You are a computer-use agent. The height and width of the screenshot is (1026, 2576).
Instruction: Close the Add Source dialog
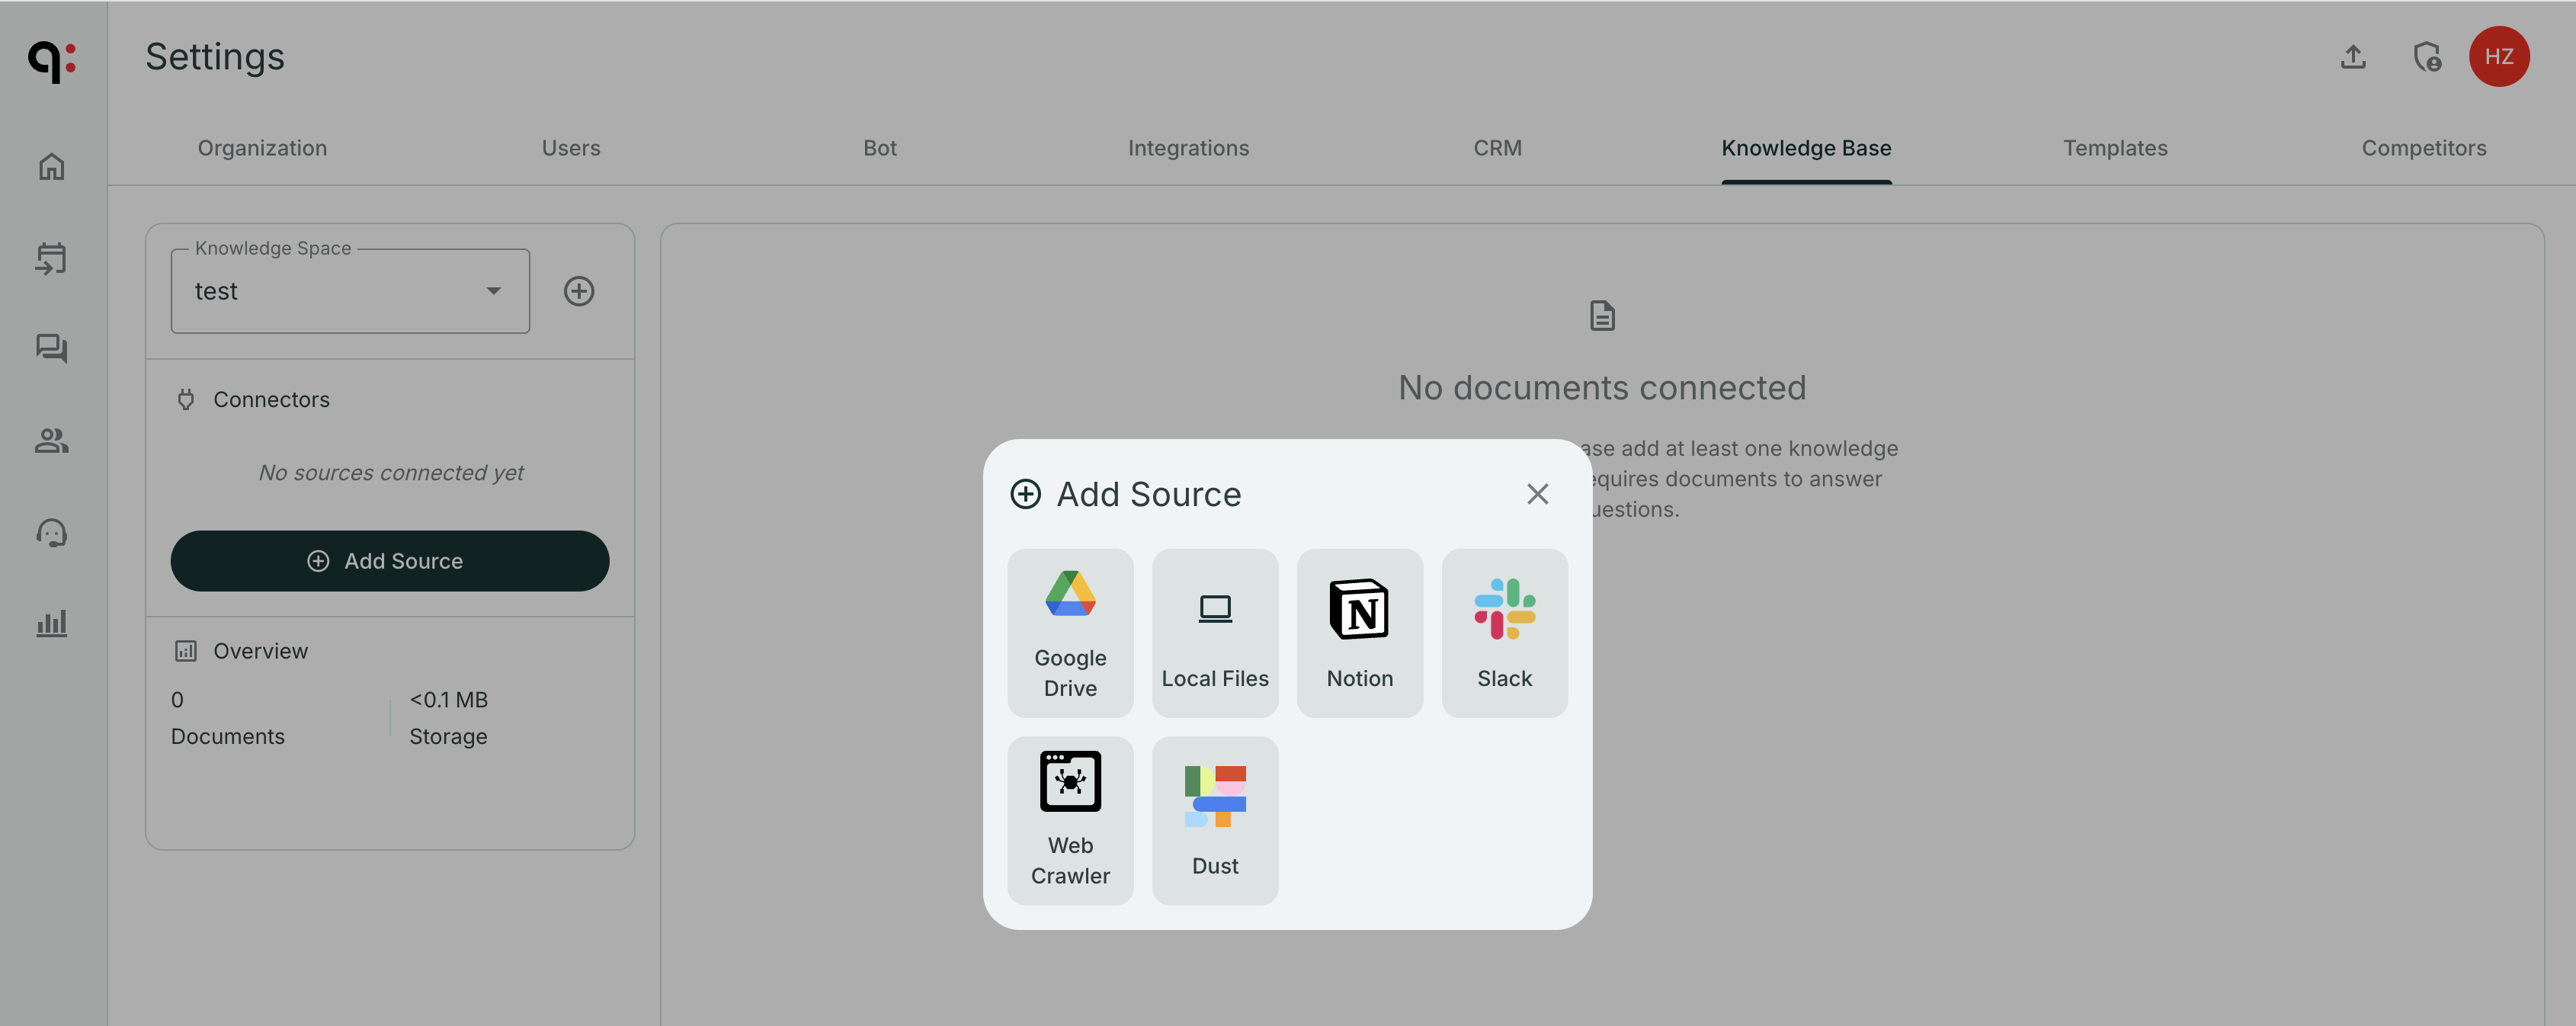coord(1537,493)
